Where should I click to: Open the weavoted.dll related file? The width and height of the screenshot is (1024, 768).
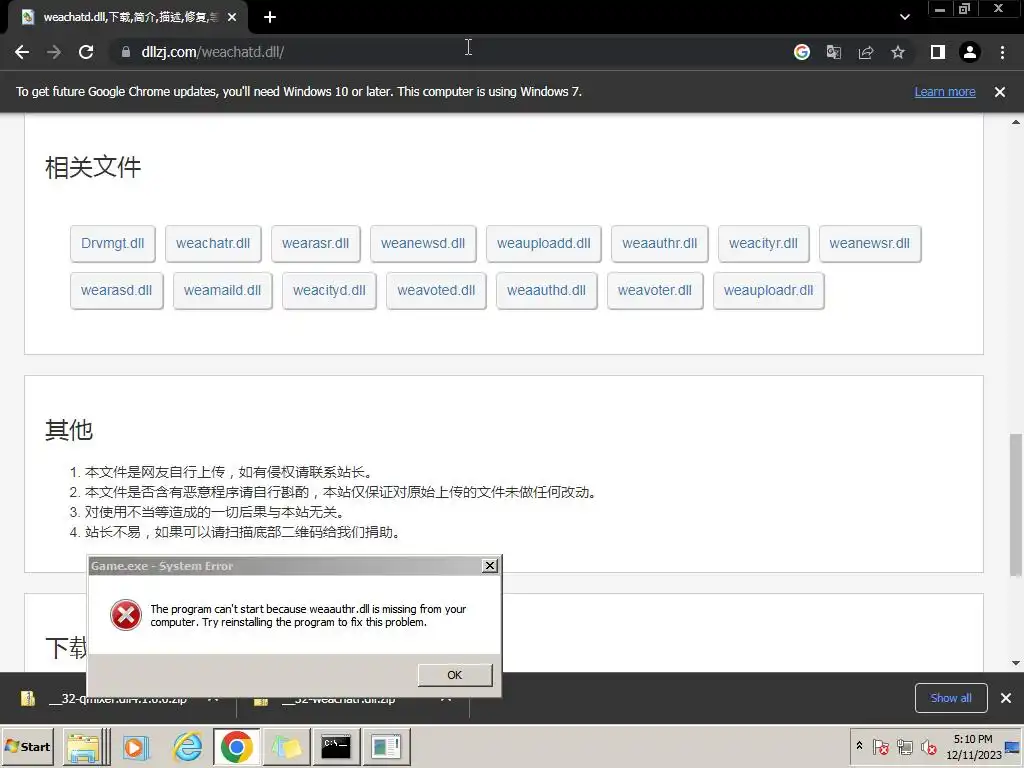tap(436, 291)
